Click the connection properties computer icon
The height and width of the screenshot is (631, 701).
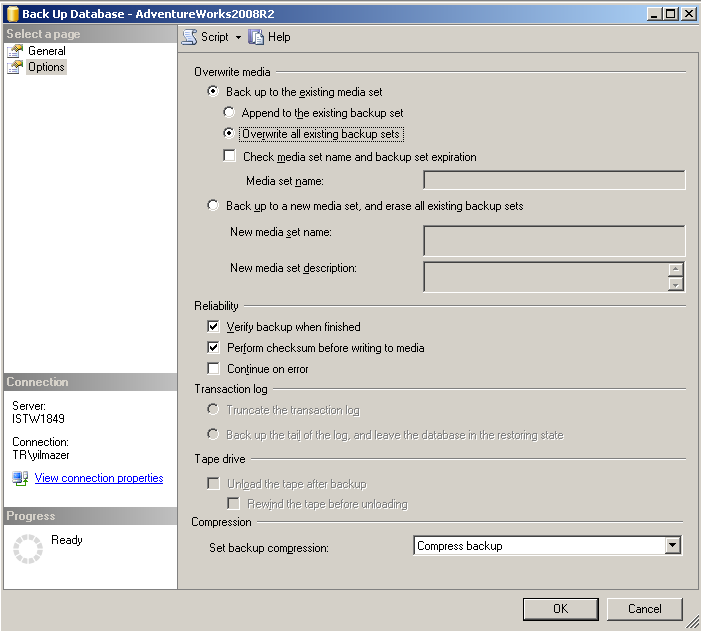click(20, 479)
